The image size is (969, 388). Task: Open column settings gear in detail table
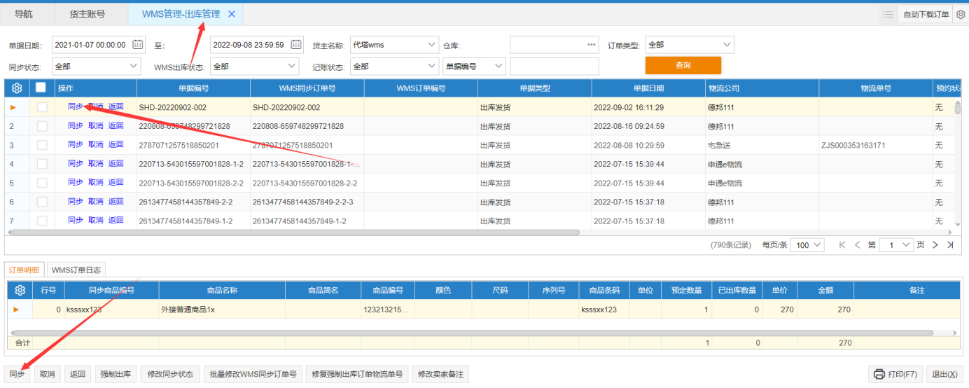click(19, 290)
